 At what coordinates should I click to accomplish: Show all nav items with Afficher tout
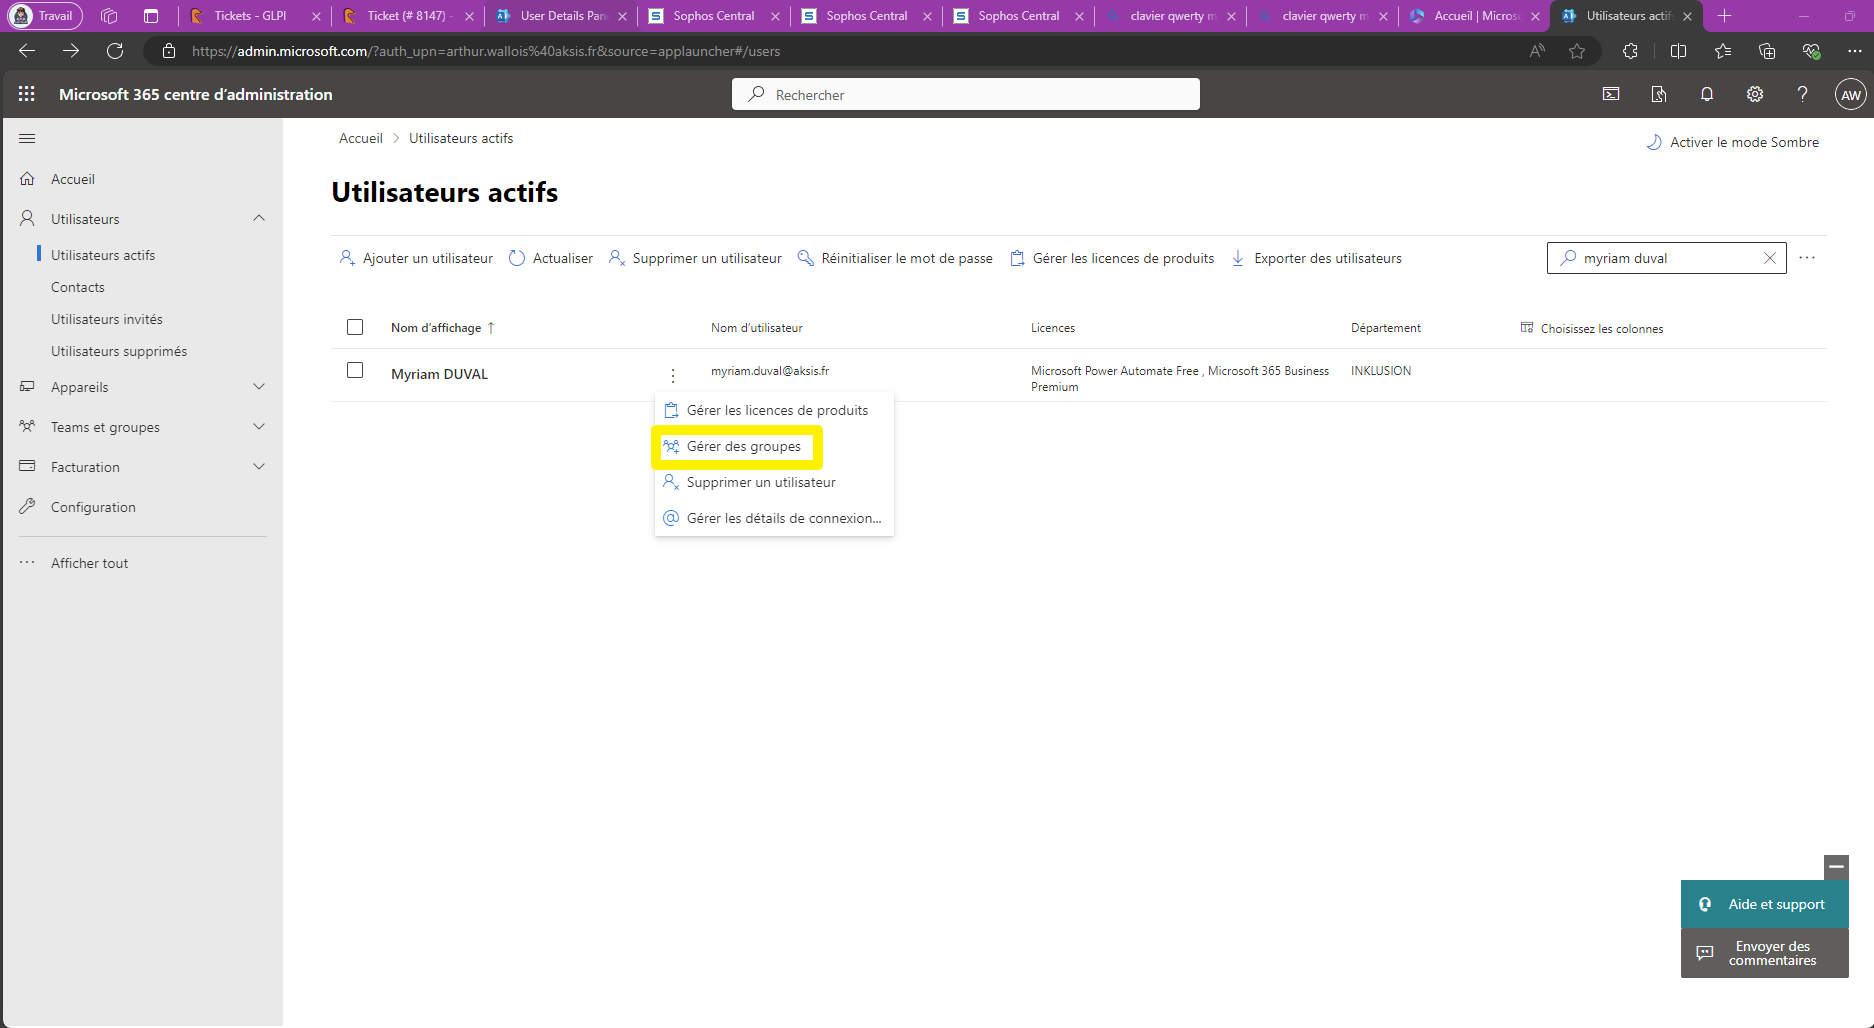pos(89,563)
